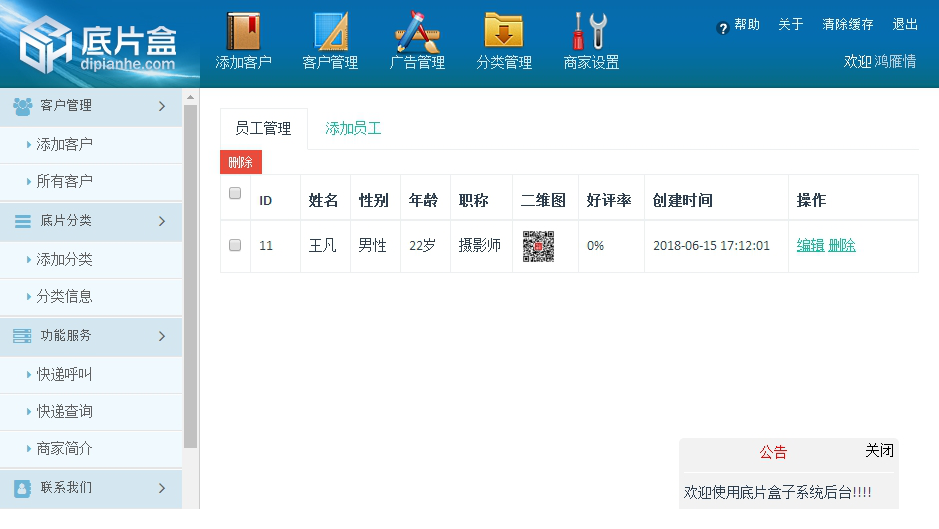Click the timestamp 2018-06-15 17:12:01

(x=711, y=246)
